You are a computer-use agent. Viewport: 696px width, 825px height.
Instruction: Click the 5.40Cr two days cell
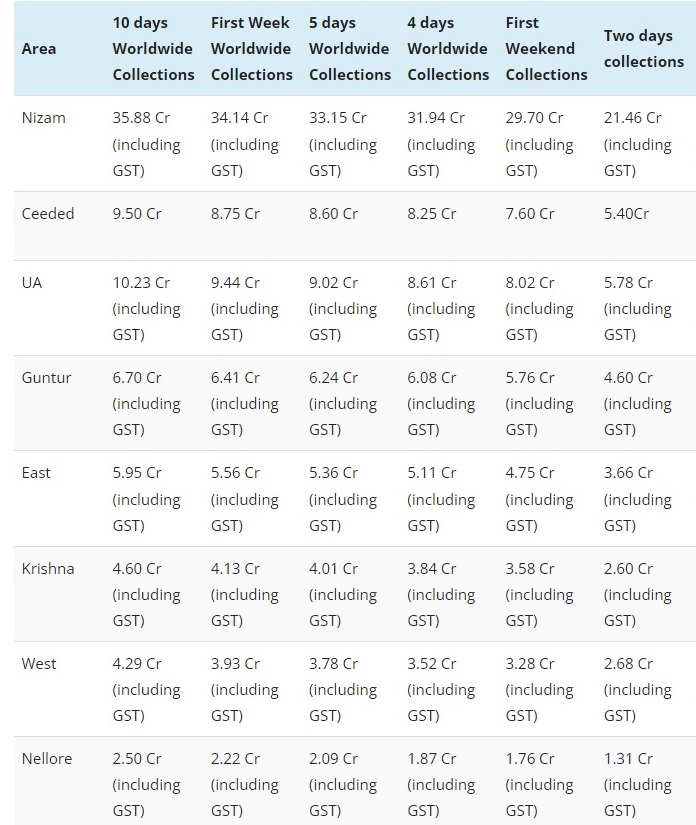[x=626, y=213]
